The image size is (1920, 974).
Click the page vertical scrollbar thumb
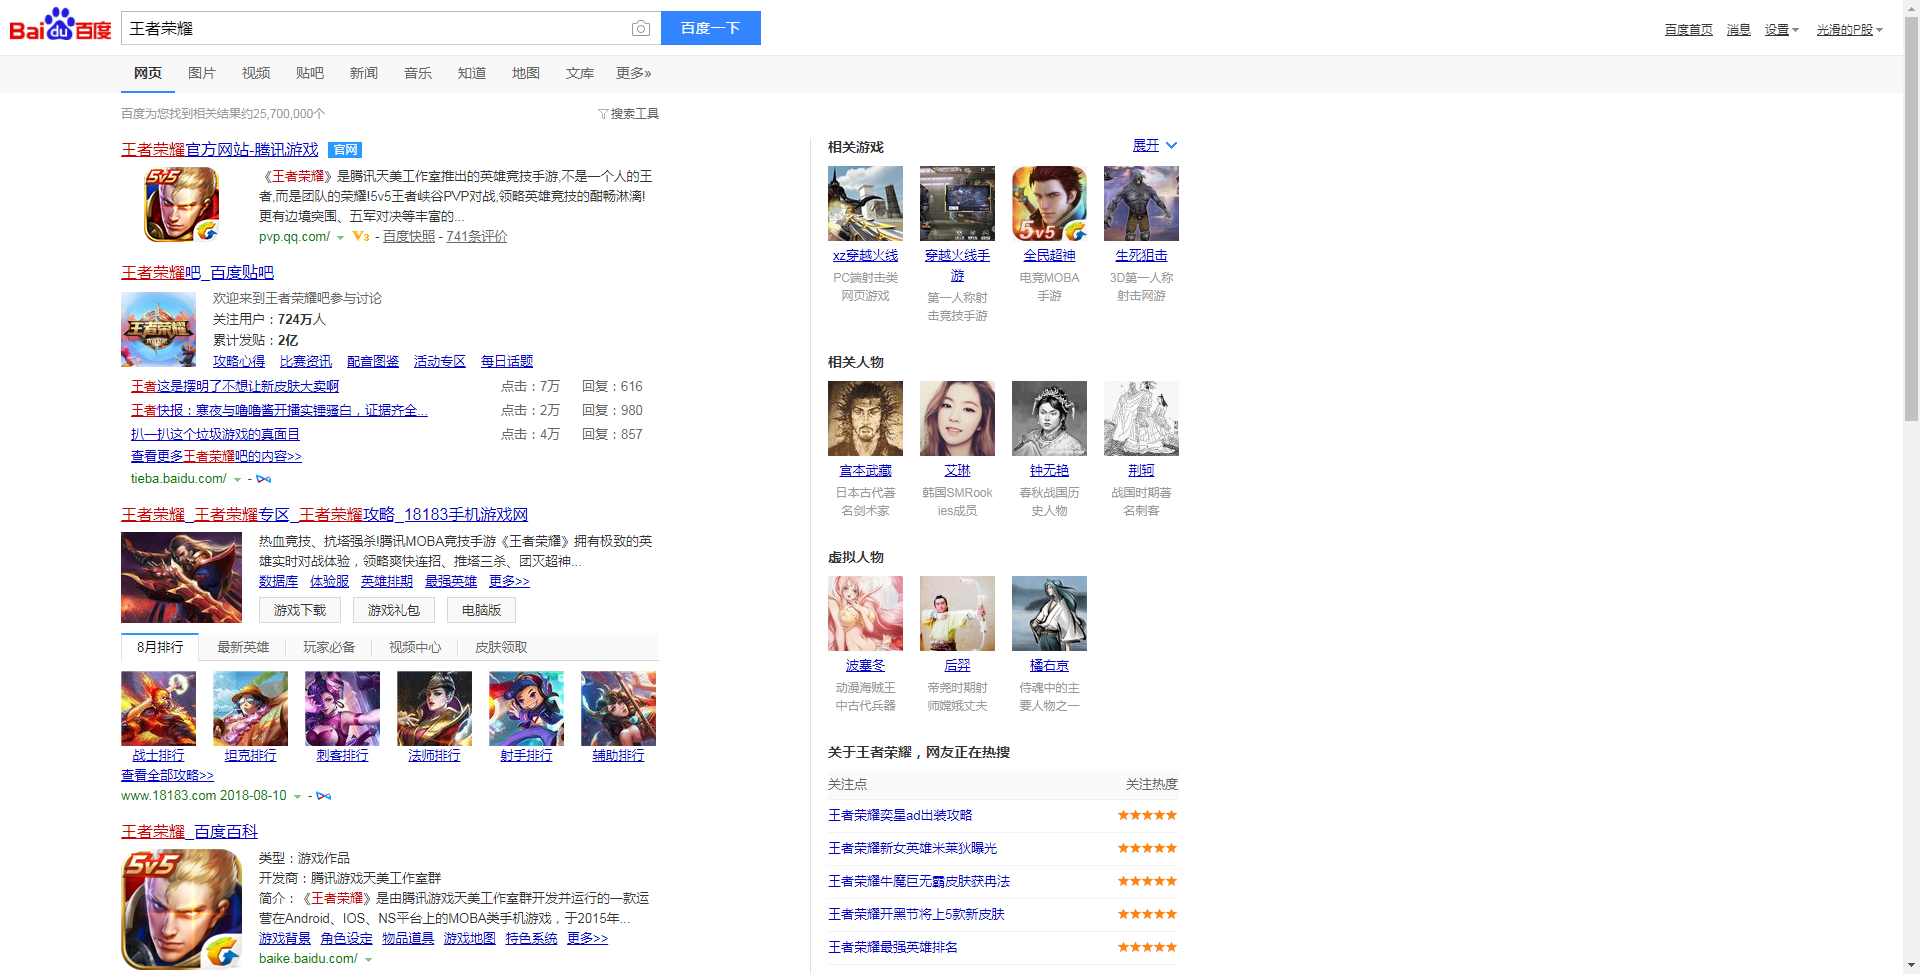tap(1911, 220)
